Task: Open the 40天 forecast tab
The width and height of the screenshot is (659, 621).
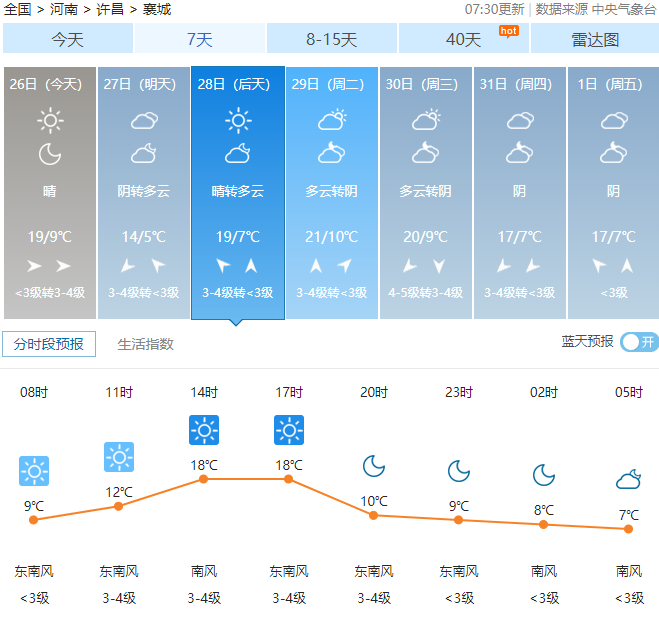Action: click(463, 39)
